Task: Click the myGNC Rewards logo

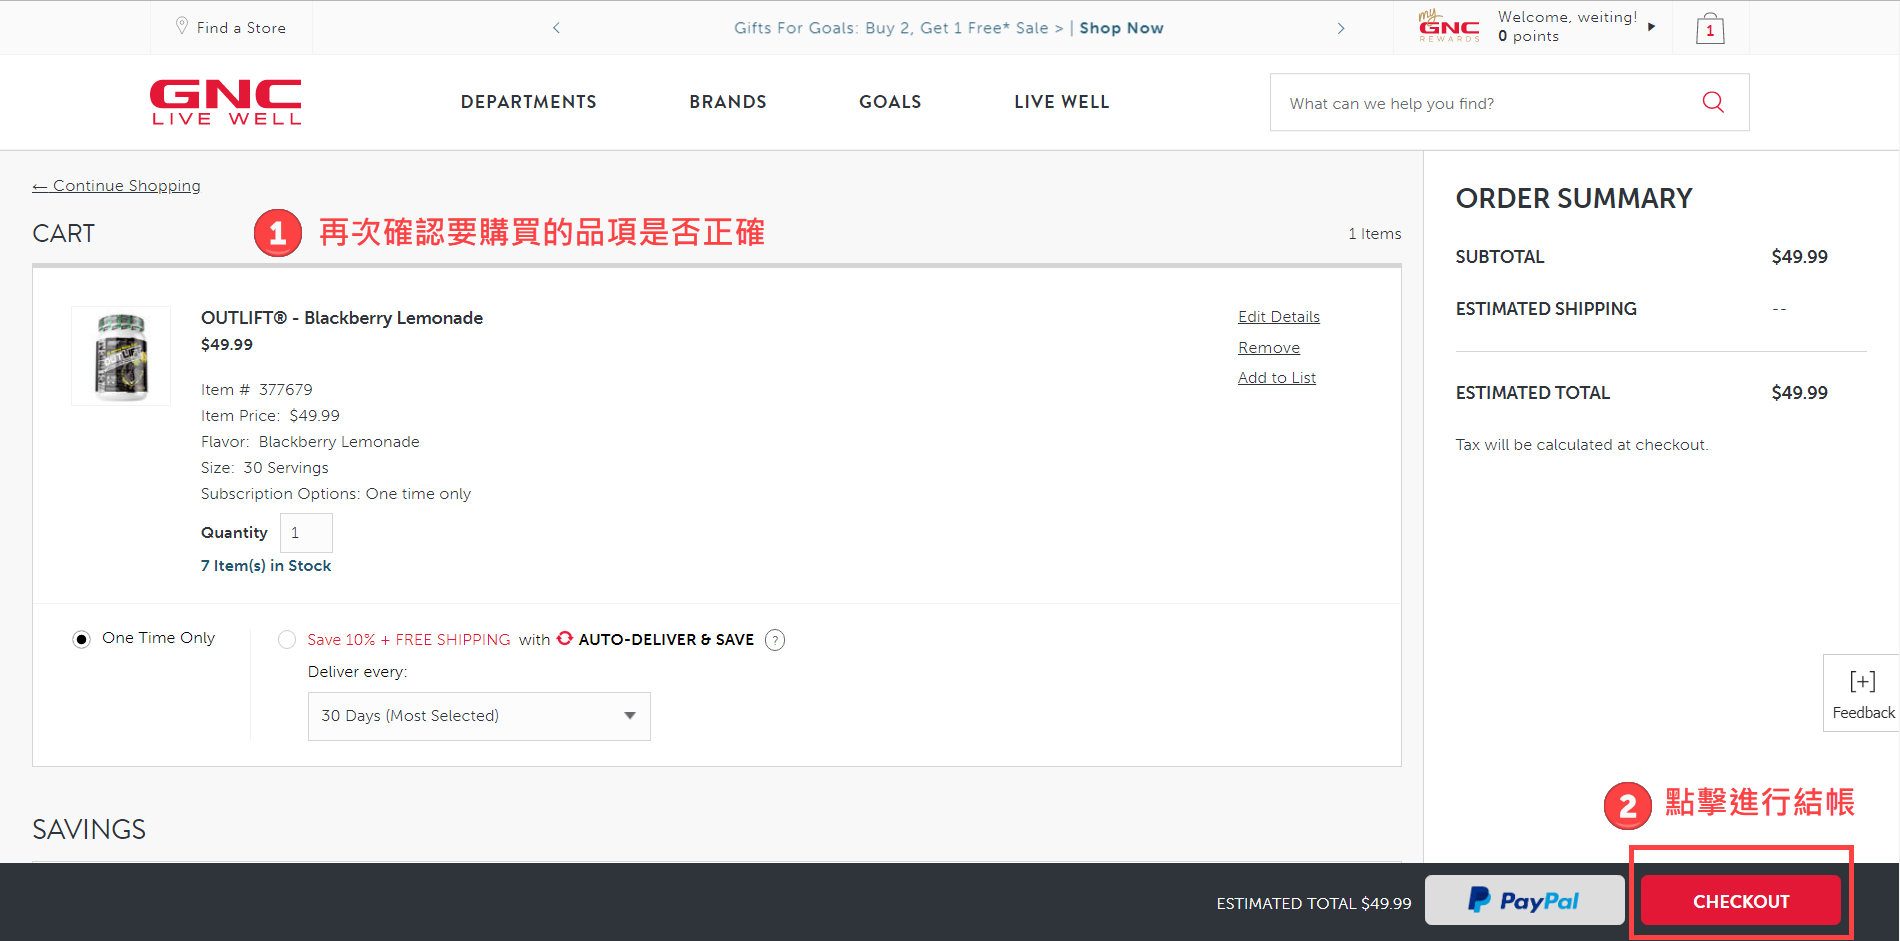Action: pos(1448,27)
